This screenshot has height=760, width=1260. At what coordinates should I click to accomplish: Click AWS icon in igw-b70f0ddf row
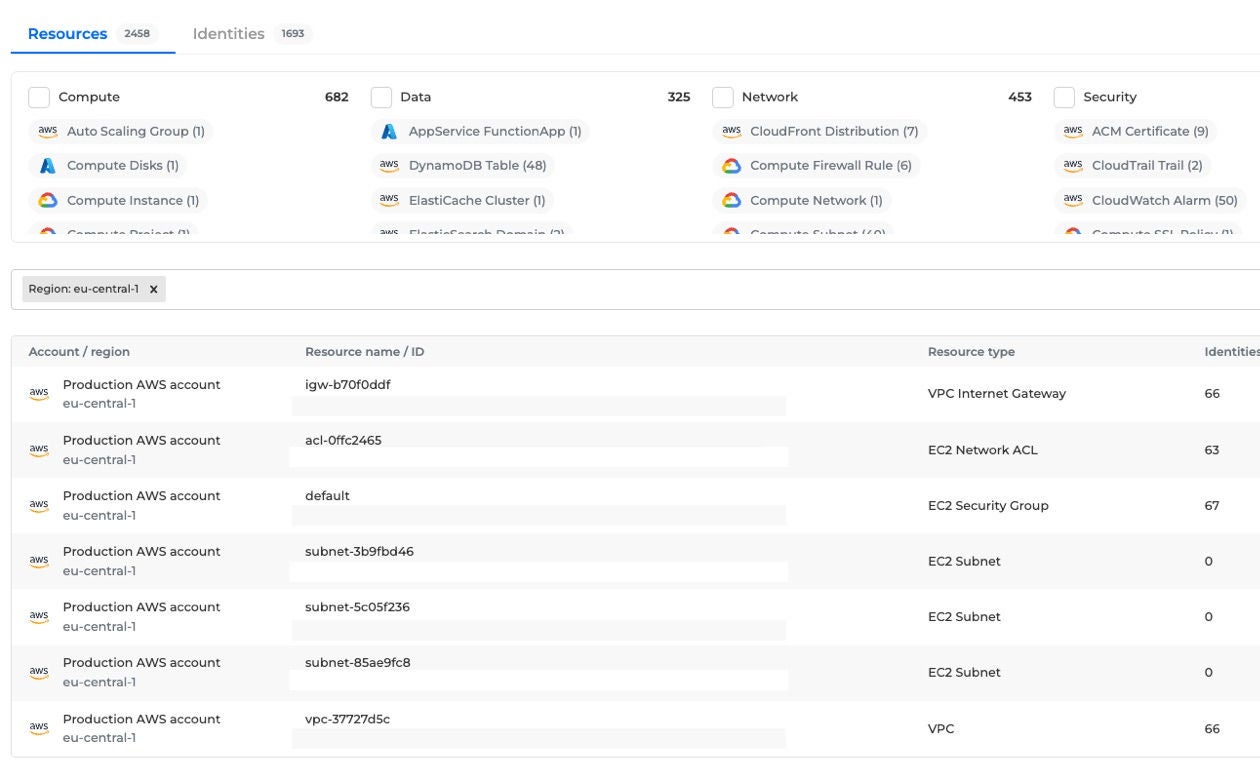tap(39, 394)
